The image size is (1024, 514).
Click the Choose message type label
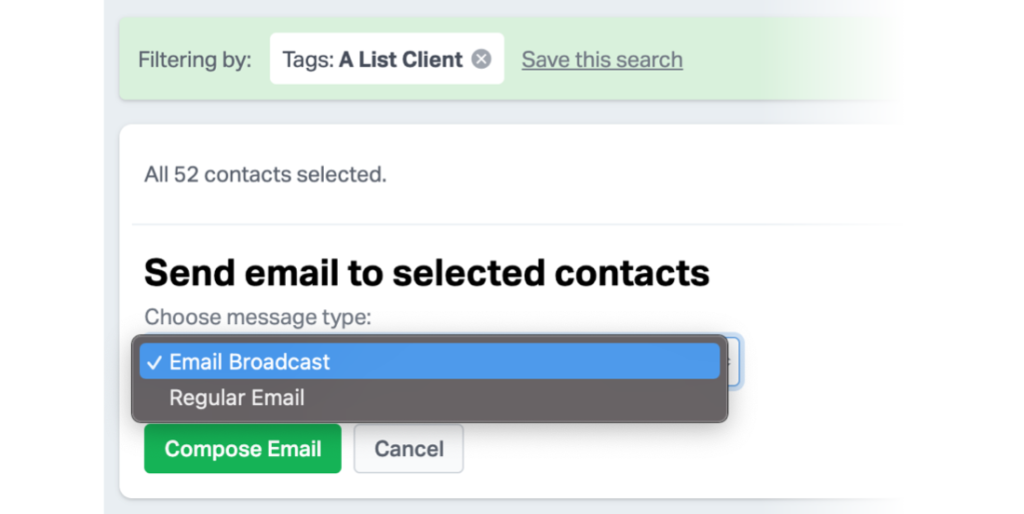click(x=257, y=317)
